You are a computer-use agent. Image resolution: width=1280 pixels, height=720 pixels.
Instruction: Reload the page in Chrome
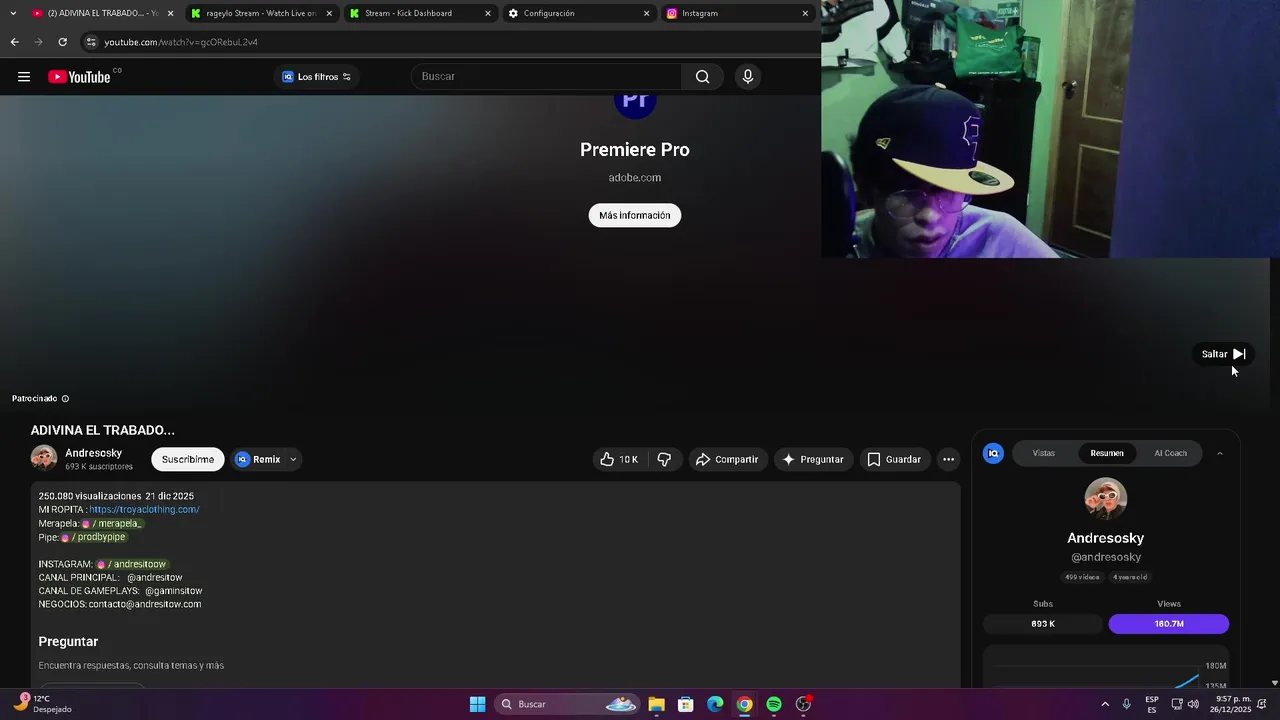[x=62, y=42]
